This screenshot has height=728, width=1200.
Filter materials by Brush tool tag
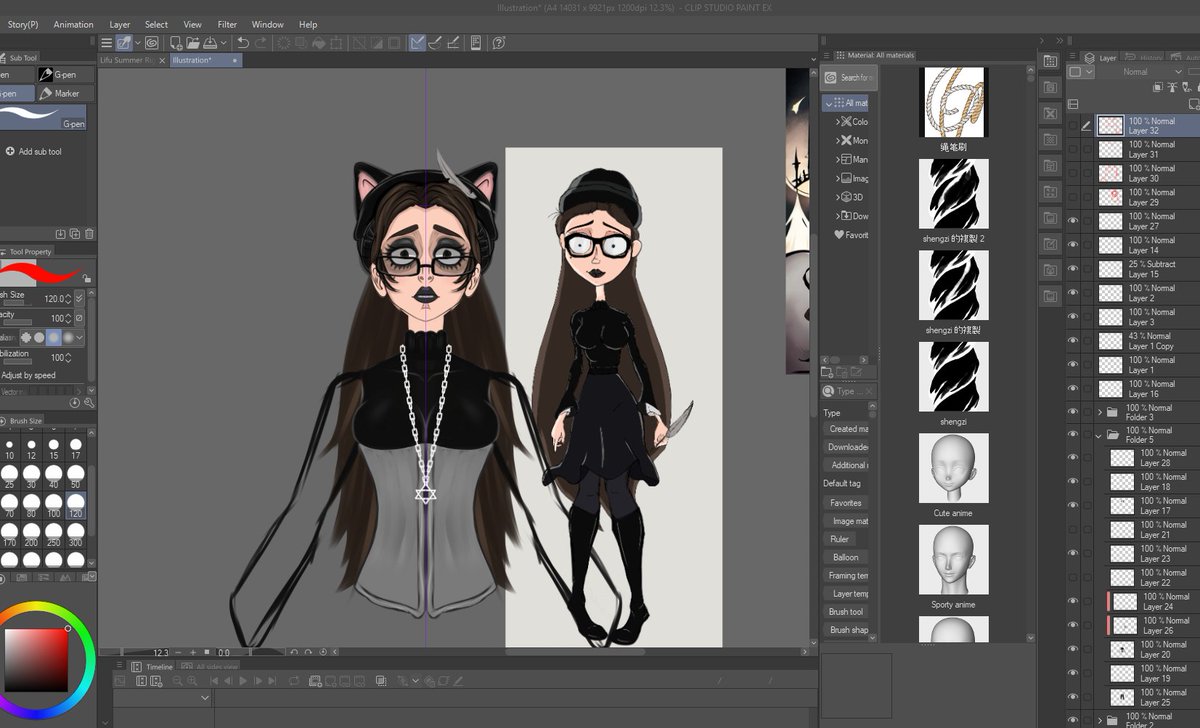click(x=846, y=612)
